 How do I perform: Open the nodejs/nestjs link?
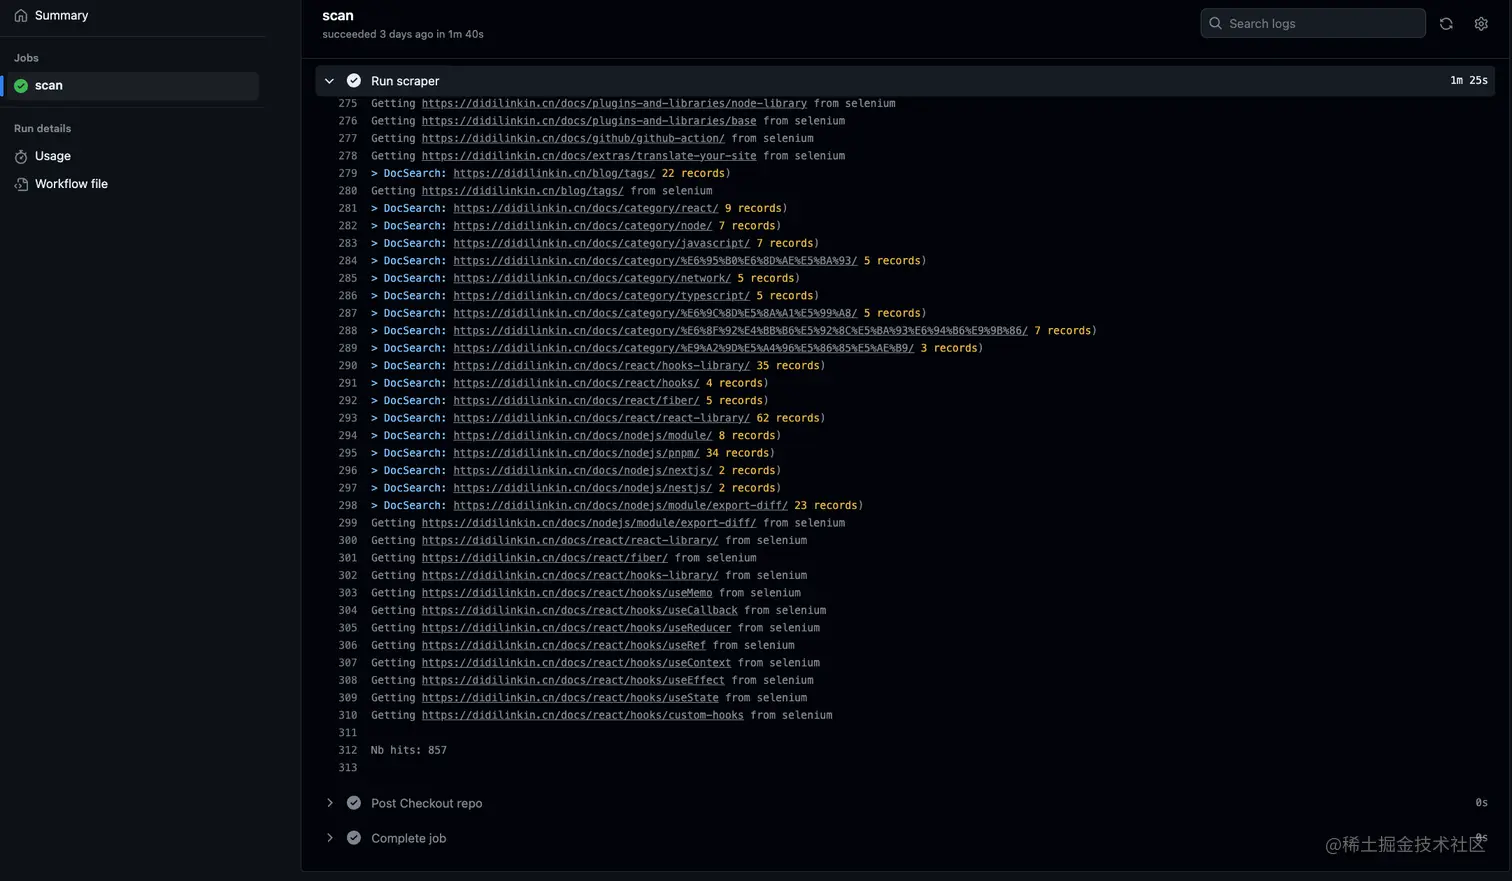point(583,488)
